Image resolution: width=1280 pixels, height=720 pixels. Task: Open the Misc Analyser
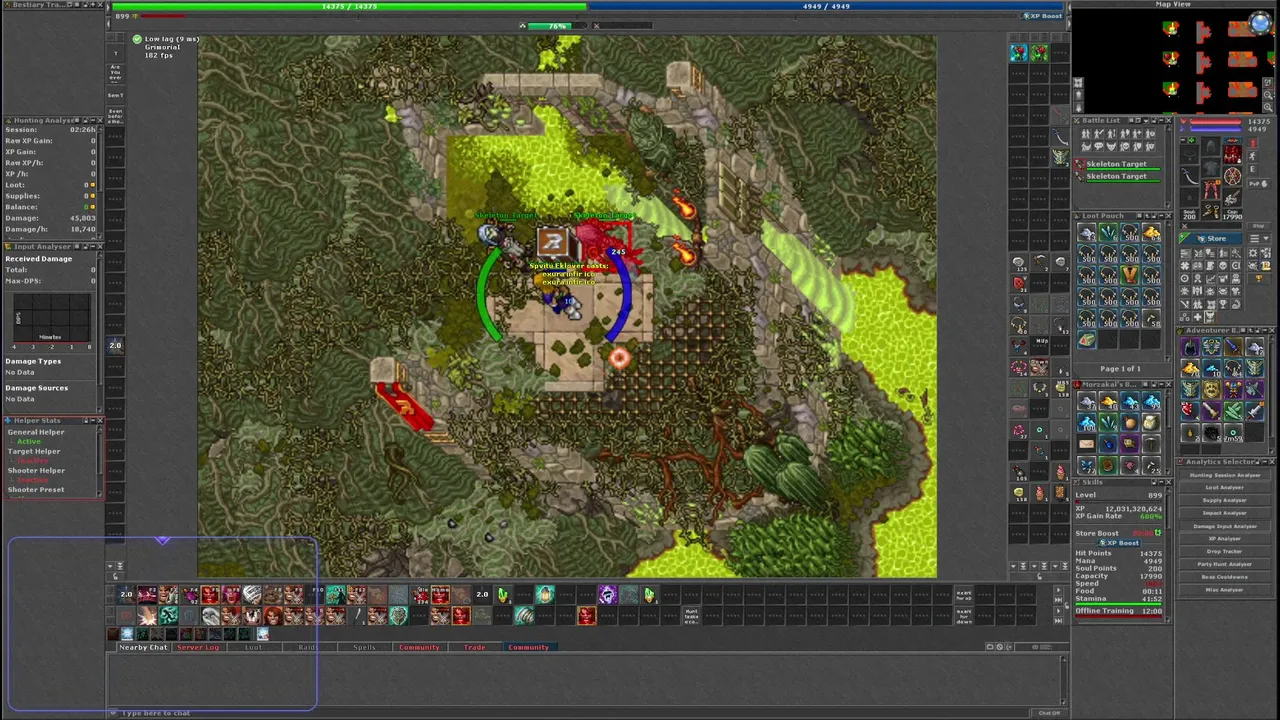[1224, 590]
